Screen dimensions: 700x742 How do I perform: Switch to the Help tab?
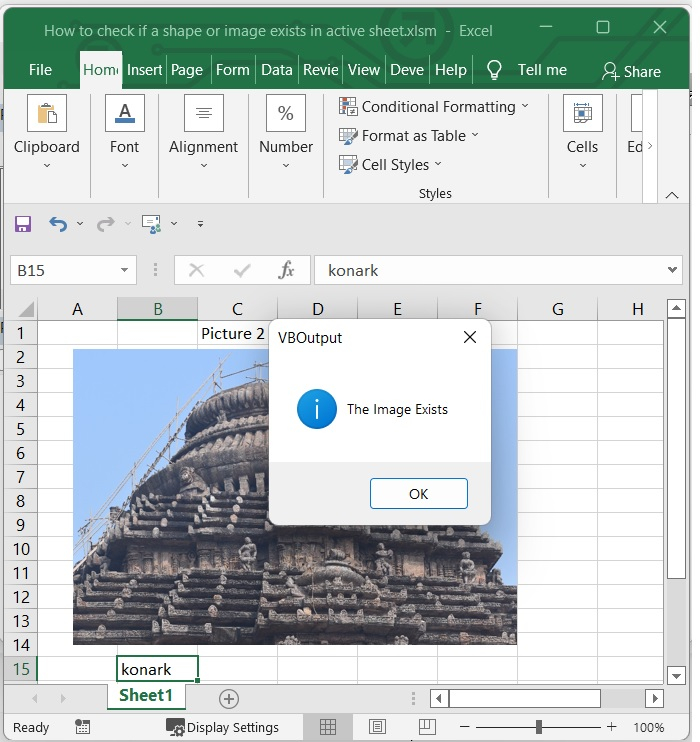click(x=451, y=70)
